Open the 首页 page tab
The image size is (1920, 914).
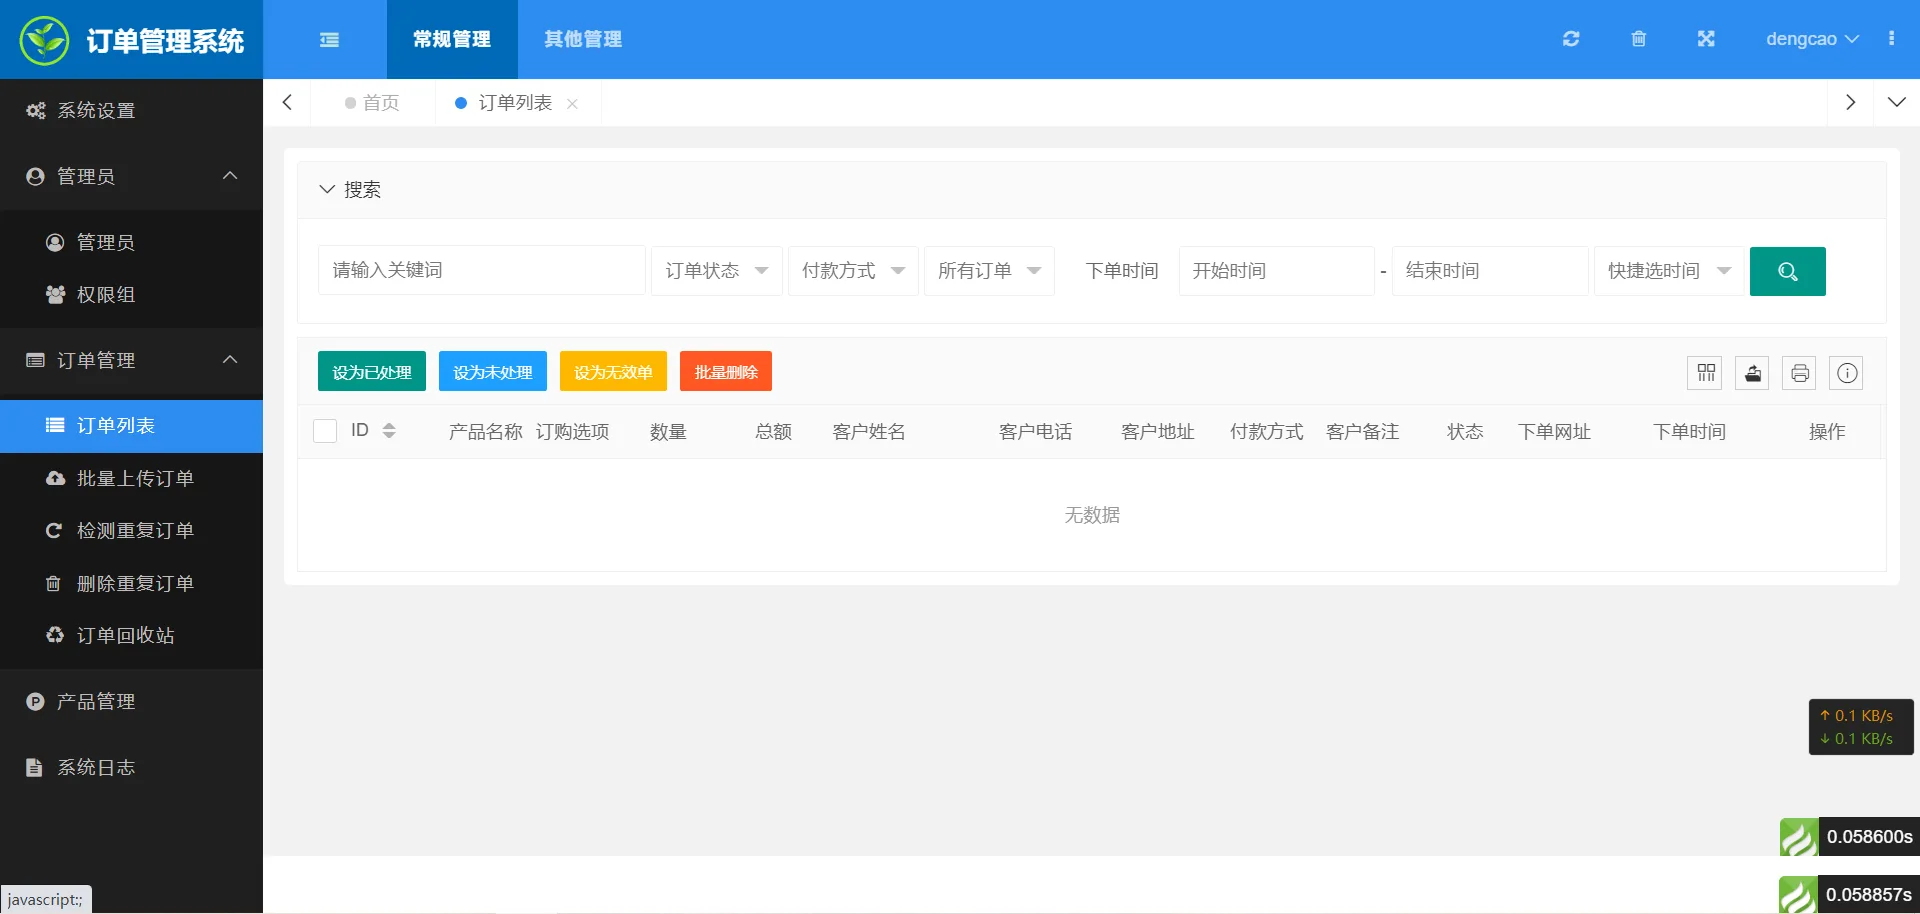click(x=373, y=103)
